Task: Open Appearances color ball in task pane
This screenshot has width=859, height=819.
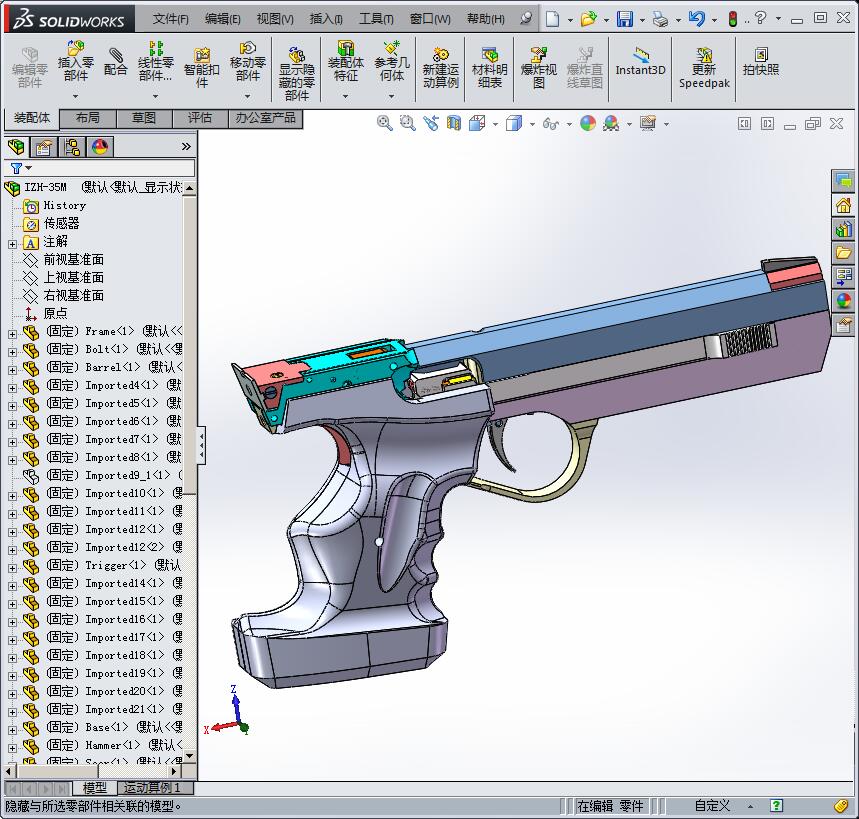Action: [x=843, y=301]
